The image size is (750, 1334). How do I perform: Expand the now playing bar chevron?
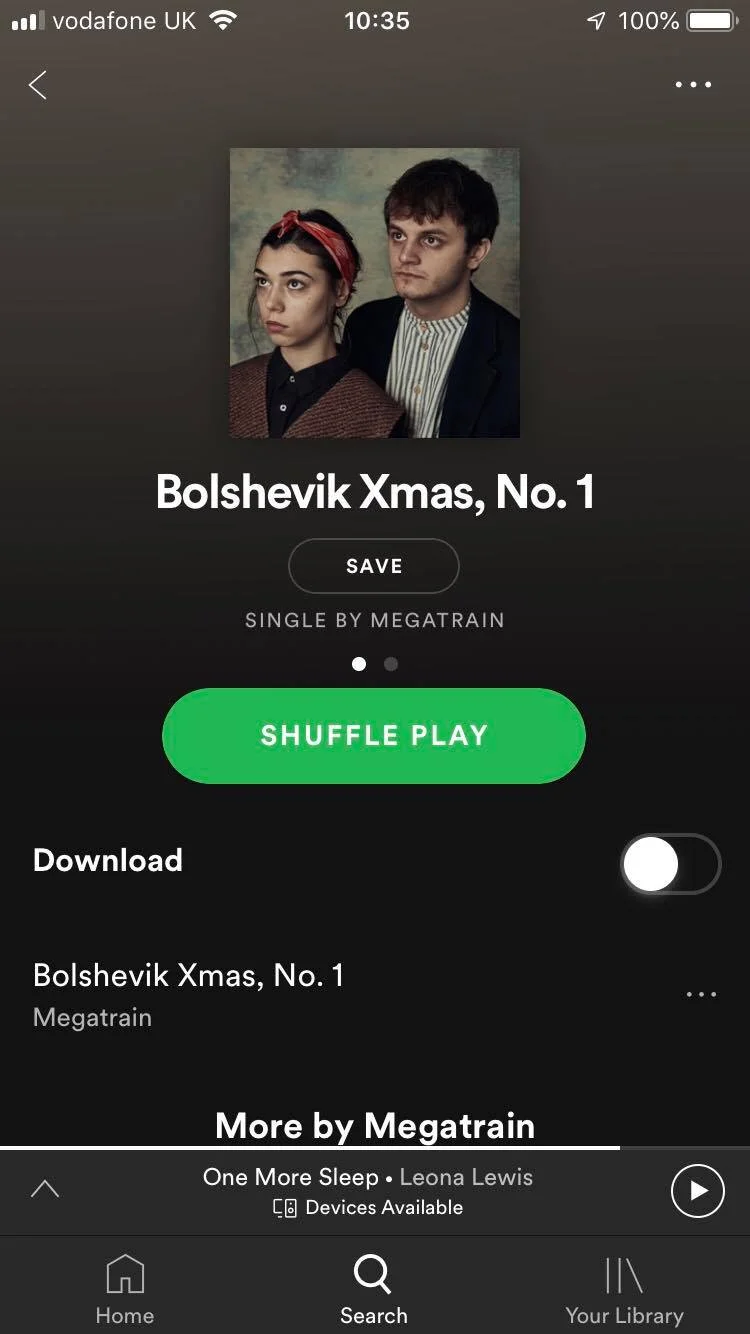click(x=45, y=1189)
